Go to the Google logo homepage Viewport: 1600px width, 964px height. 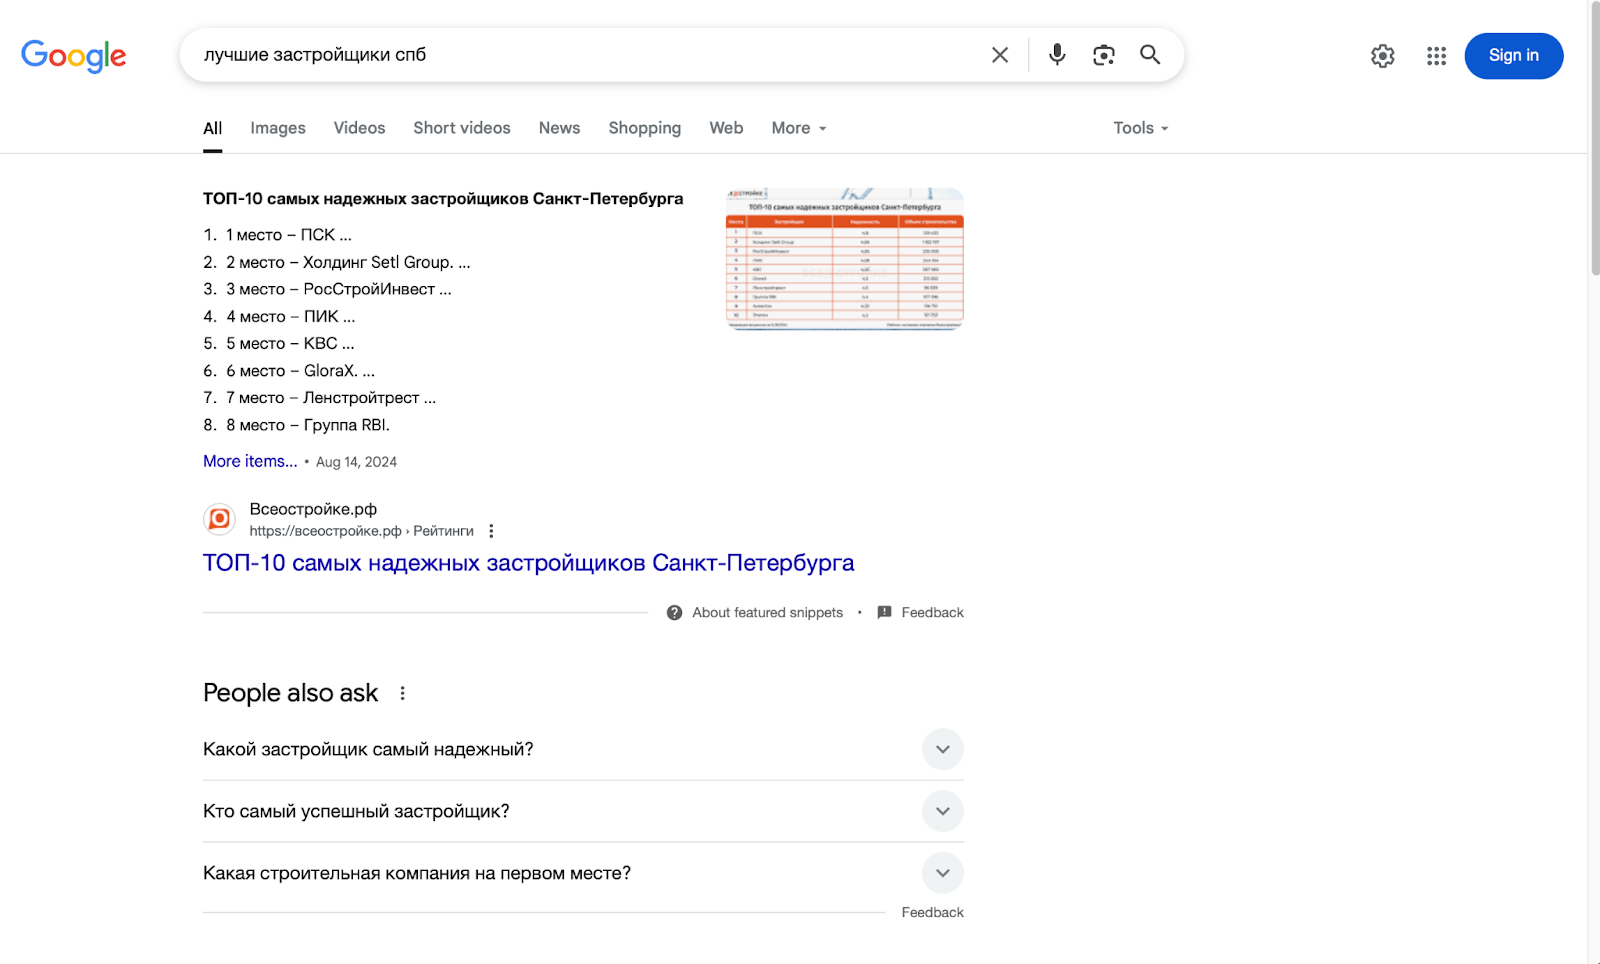coord(74,56)
